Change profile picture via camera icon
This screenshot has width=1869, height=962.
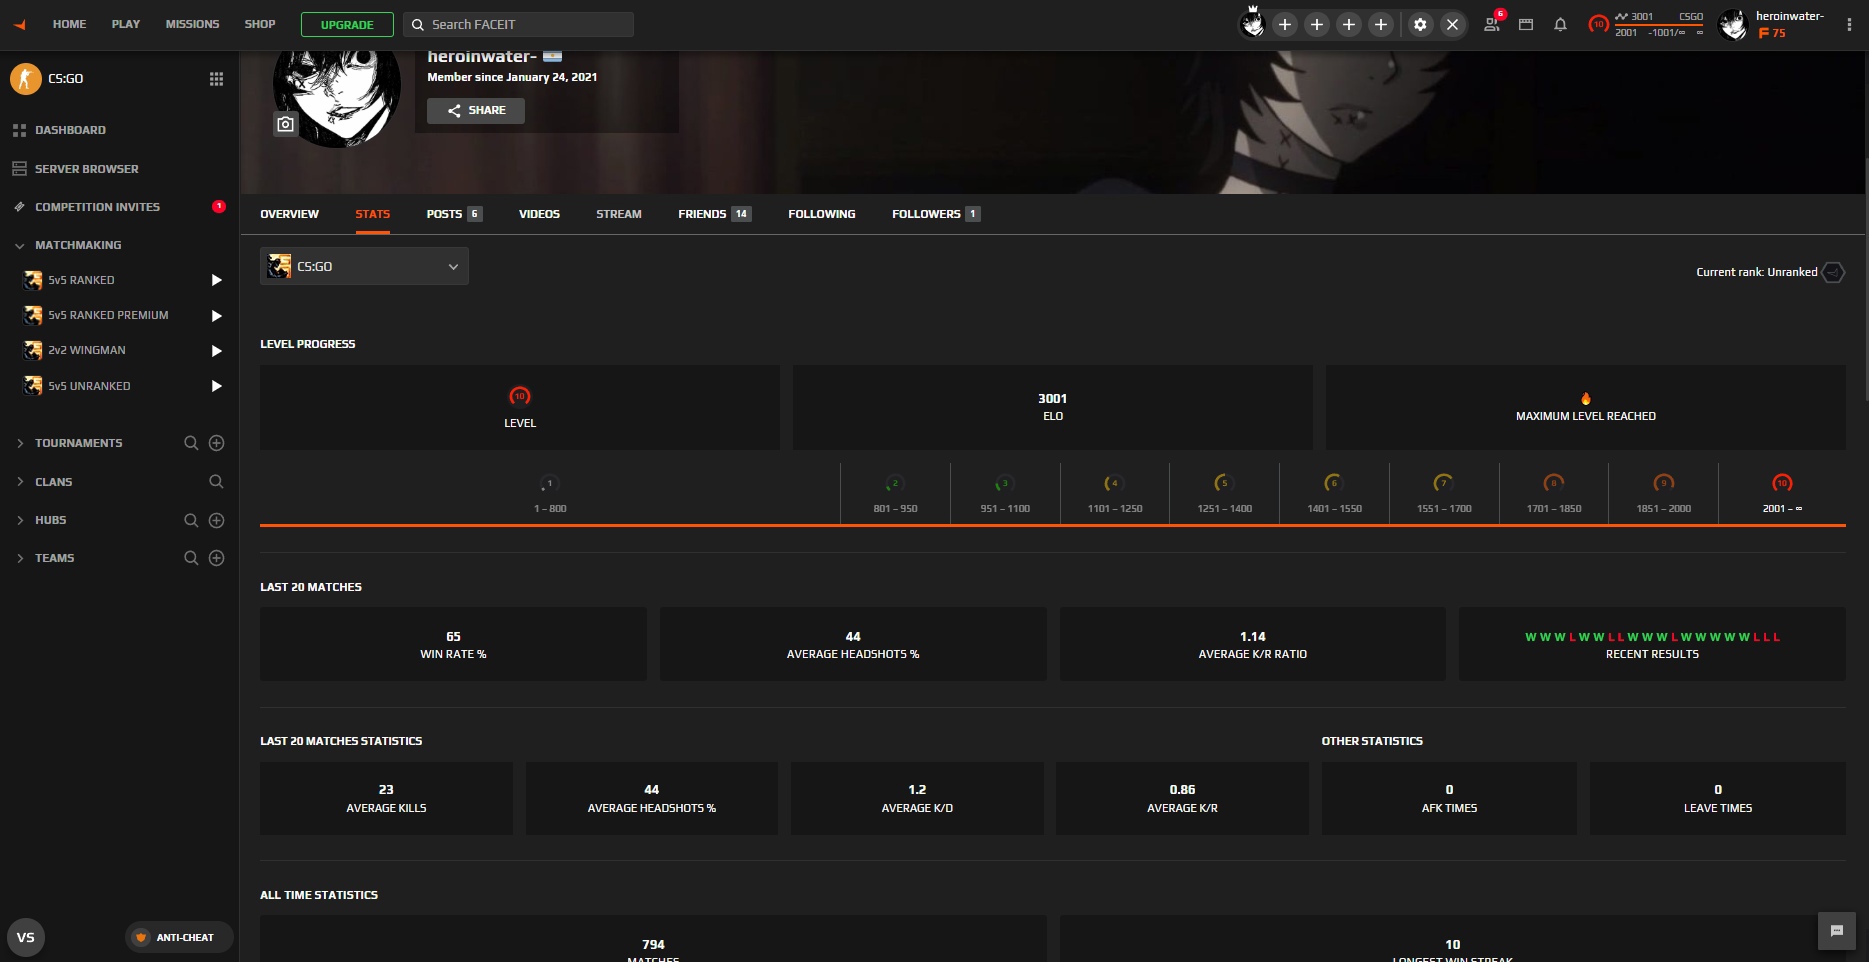coord(286,124)
